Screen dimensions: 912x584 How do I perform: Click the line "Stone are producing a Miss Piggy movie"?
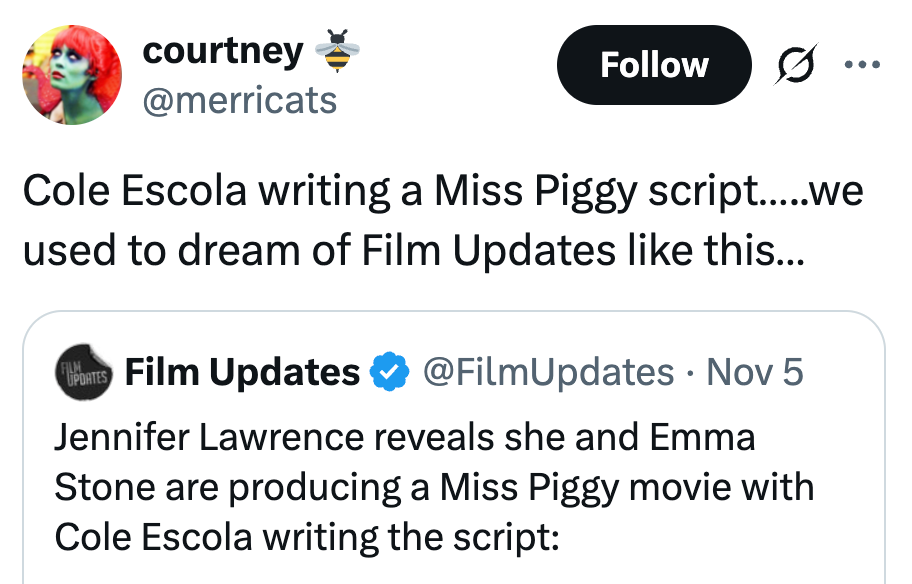click(433, 488)
